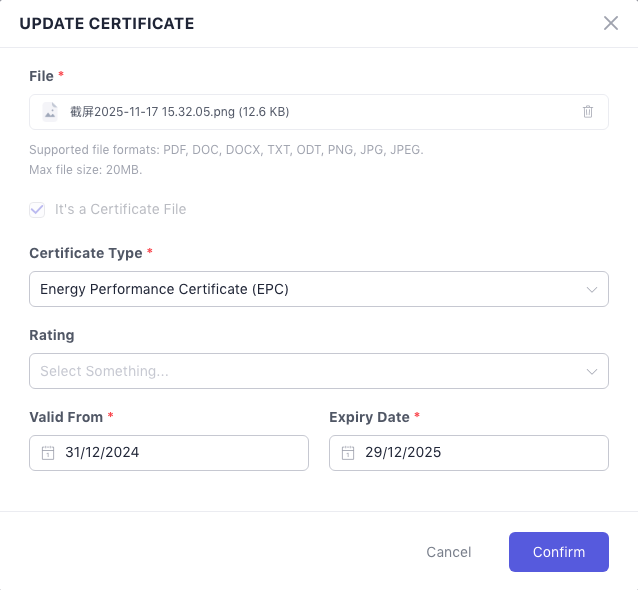Open the Valid From calendar icon

pyautogui.click(x=48, y=453)
